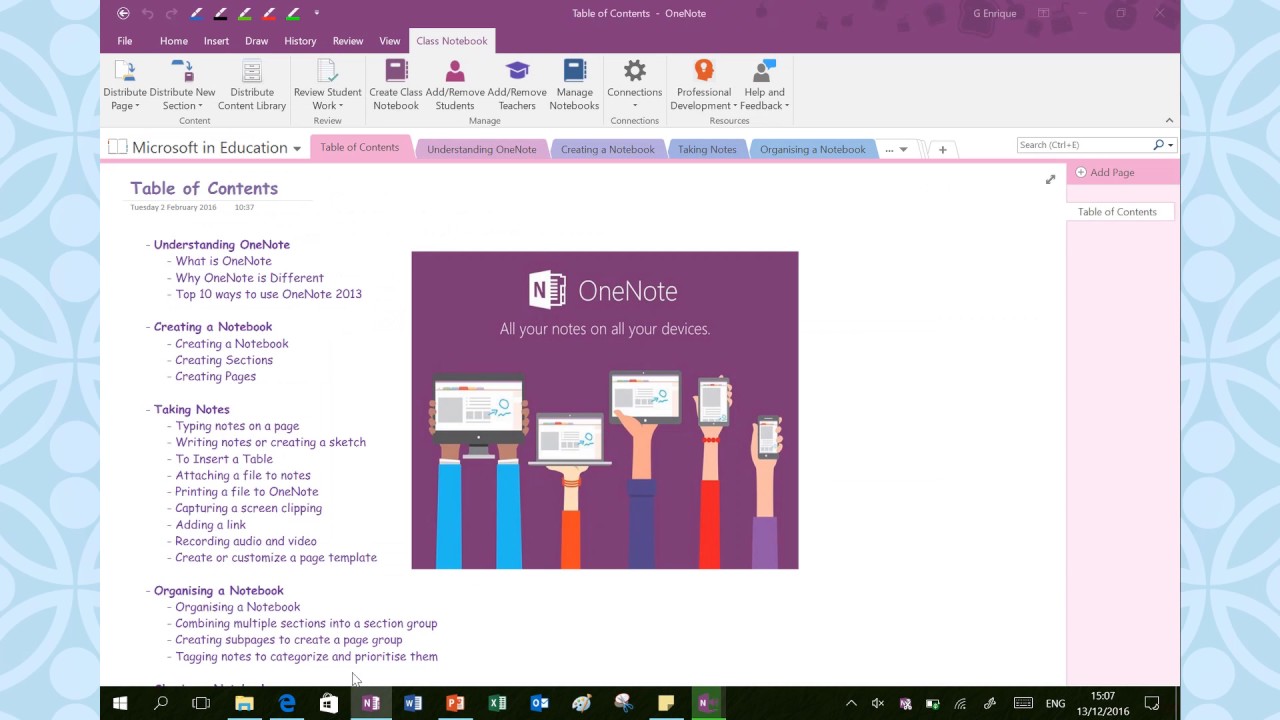Follow the Capturing a screen clipping link
The image size is (1280, 720).
248,508
